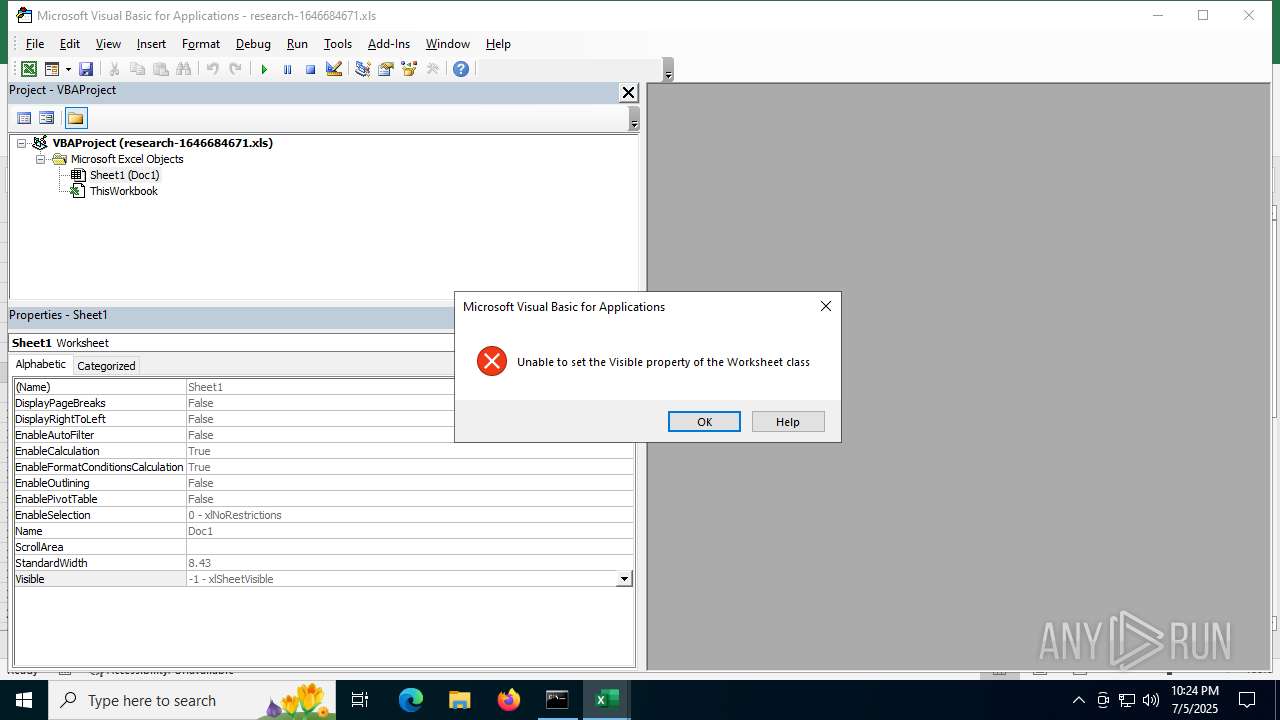Open the Insert object dropdown arrow
Image resolution: width=1280 pixels, height=720 pixels.
68,69
